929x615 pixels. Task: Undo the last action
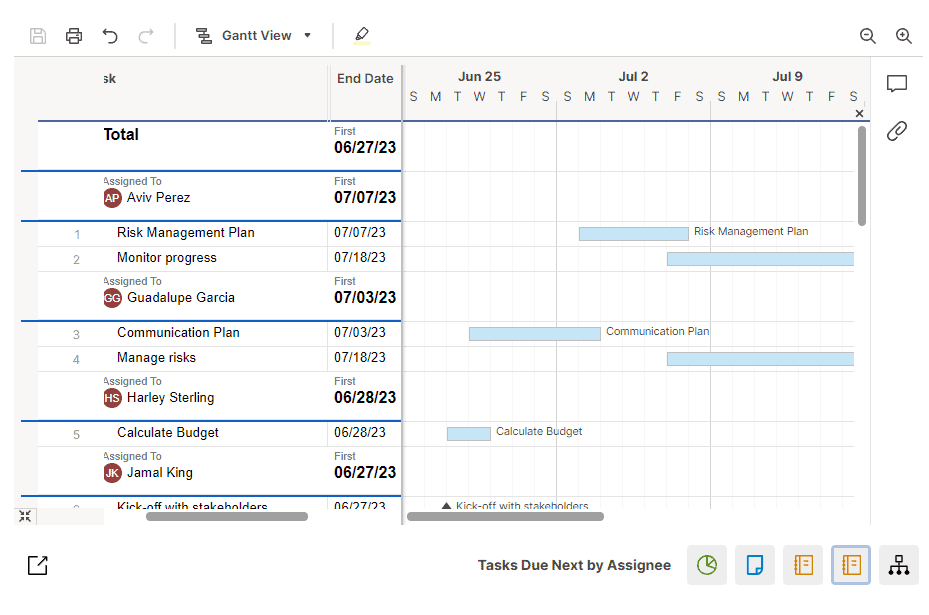(110, 36)
